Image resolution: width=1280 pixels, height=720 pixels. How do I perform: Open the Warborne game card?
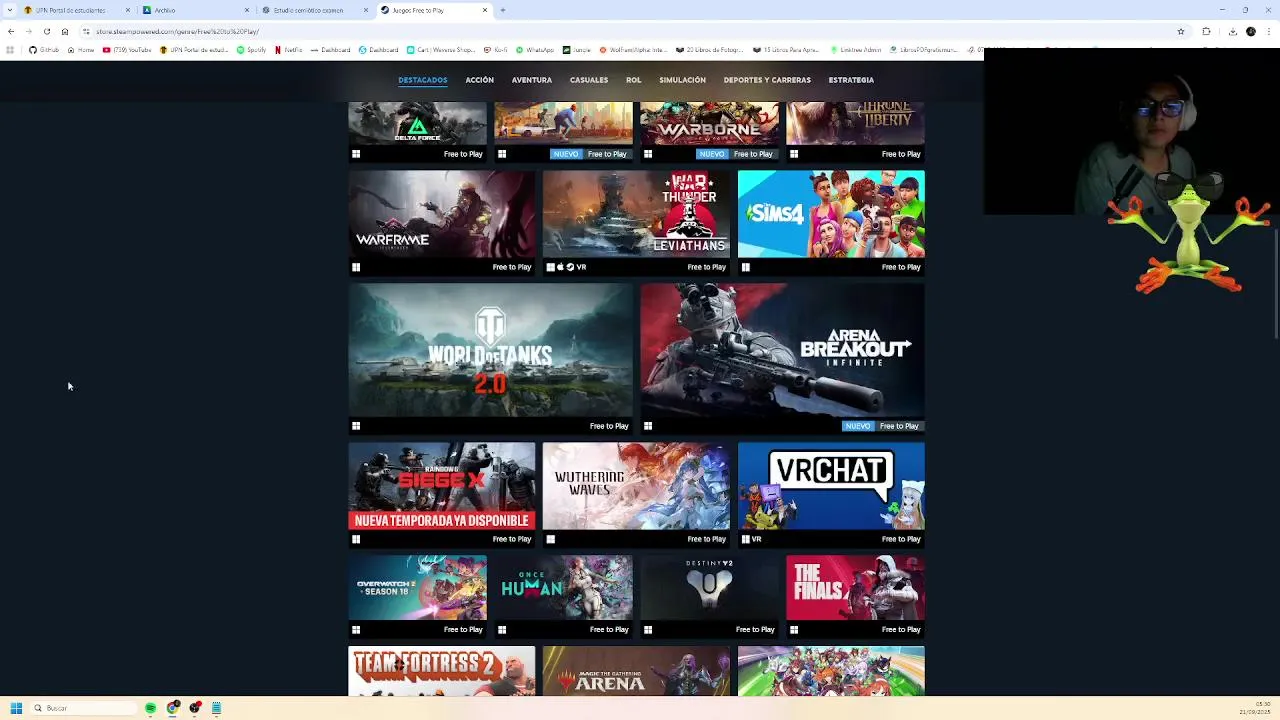click(x=709, y=131)
